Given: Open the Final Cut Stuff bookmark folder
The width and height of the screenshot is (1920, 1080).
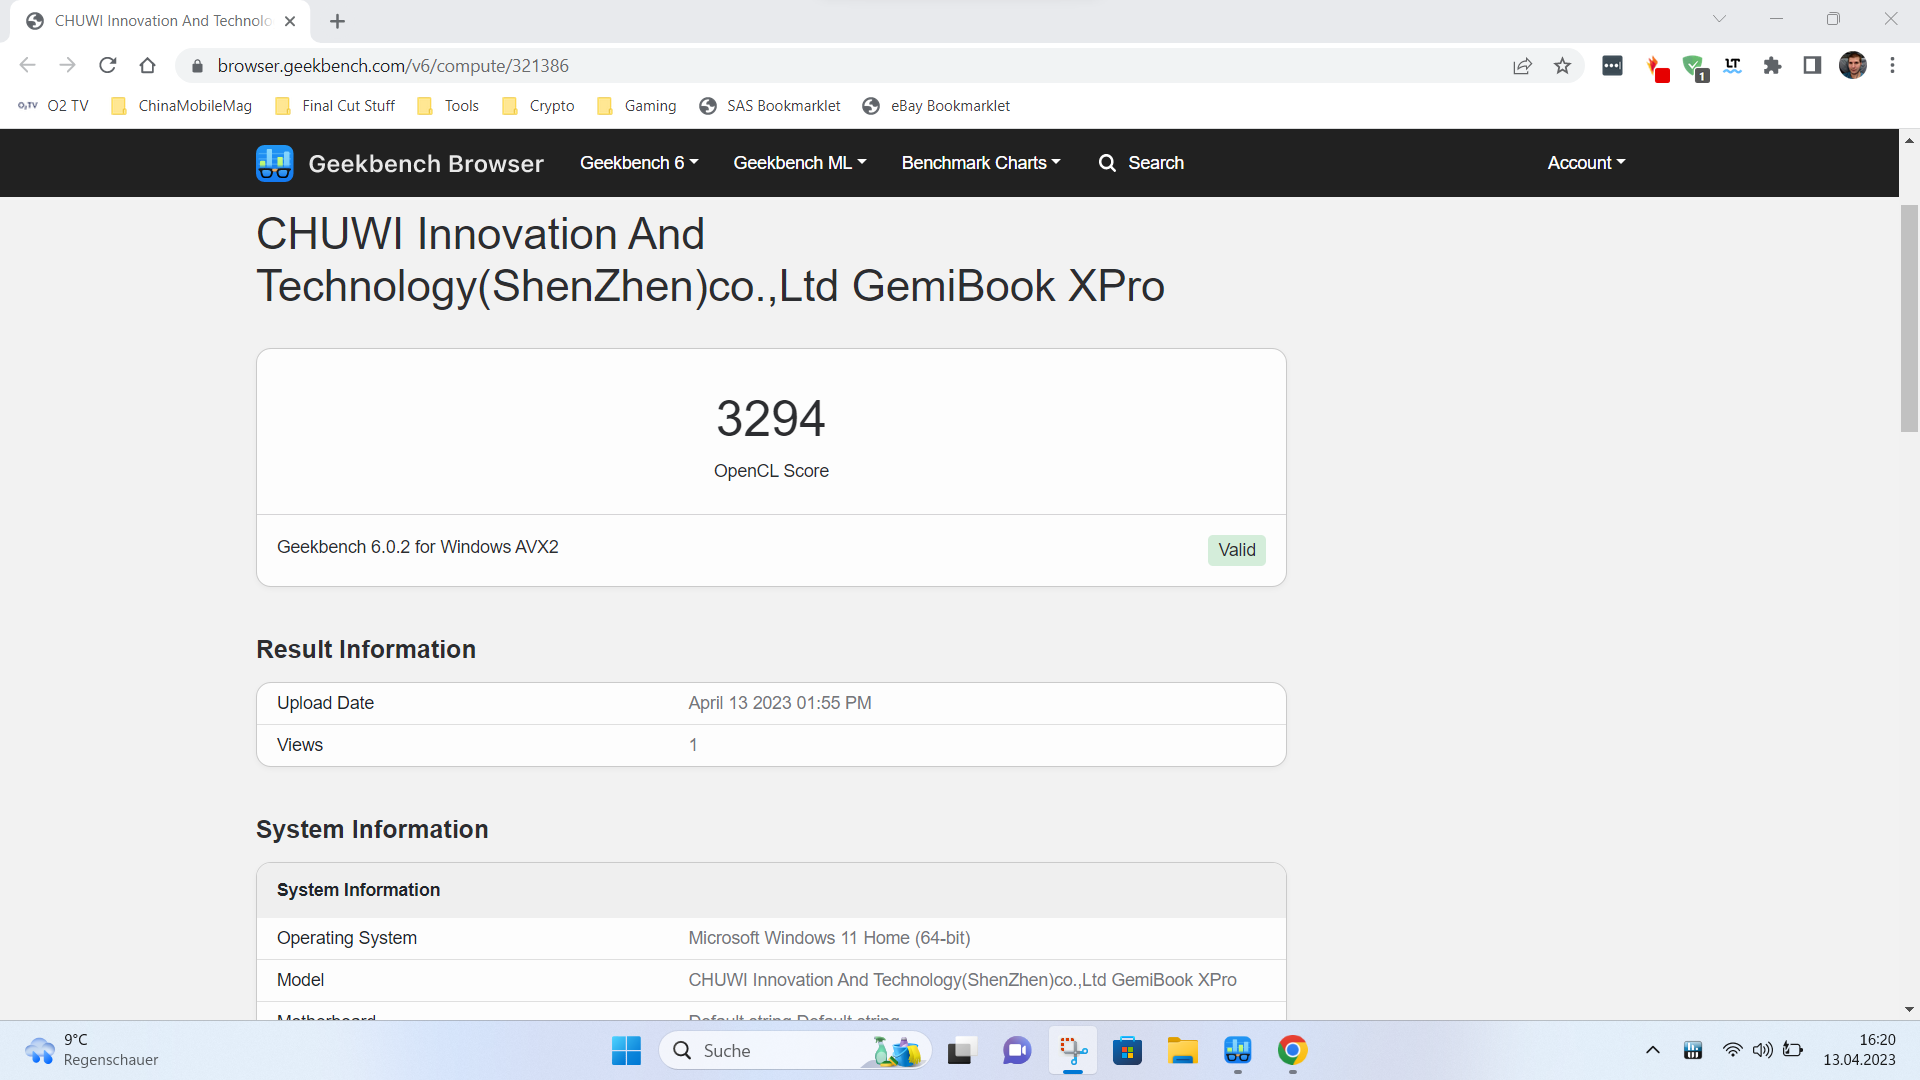Looking at the screenshot, I should (x=335, y=106).
